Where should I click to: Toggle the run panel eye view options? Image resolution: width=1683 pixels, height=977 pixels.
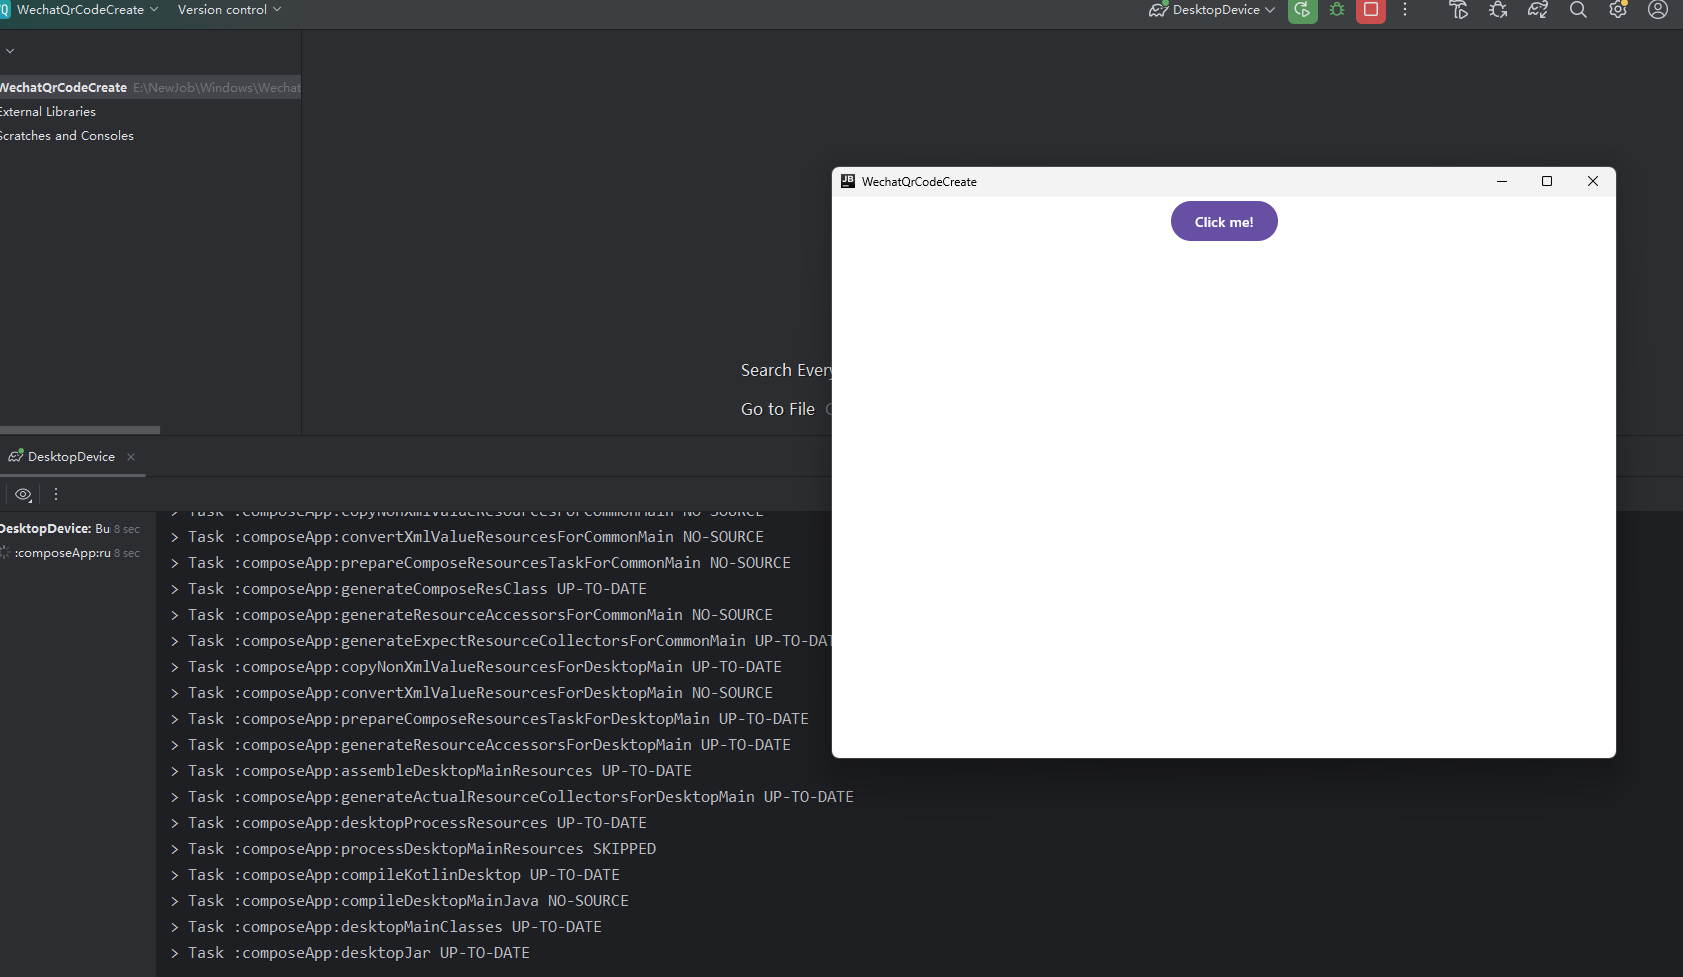pos(23,494)
